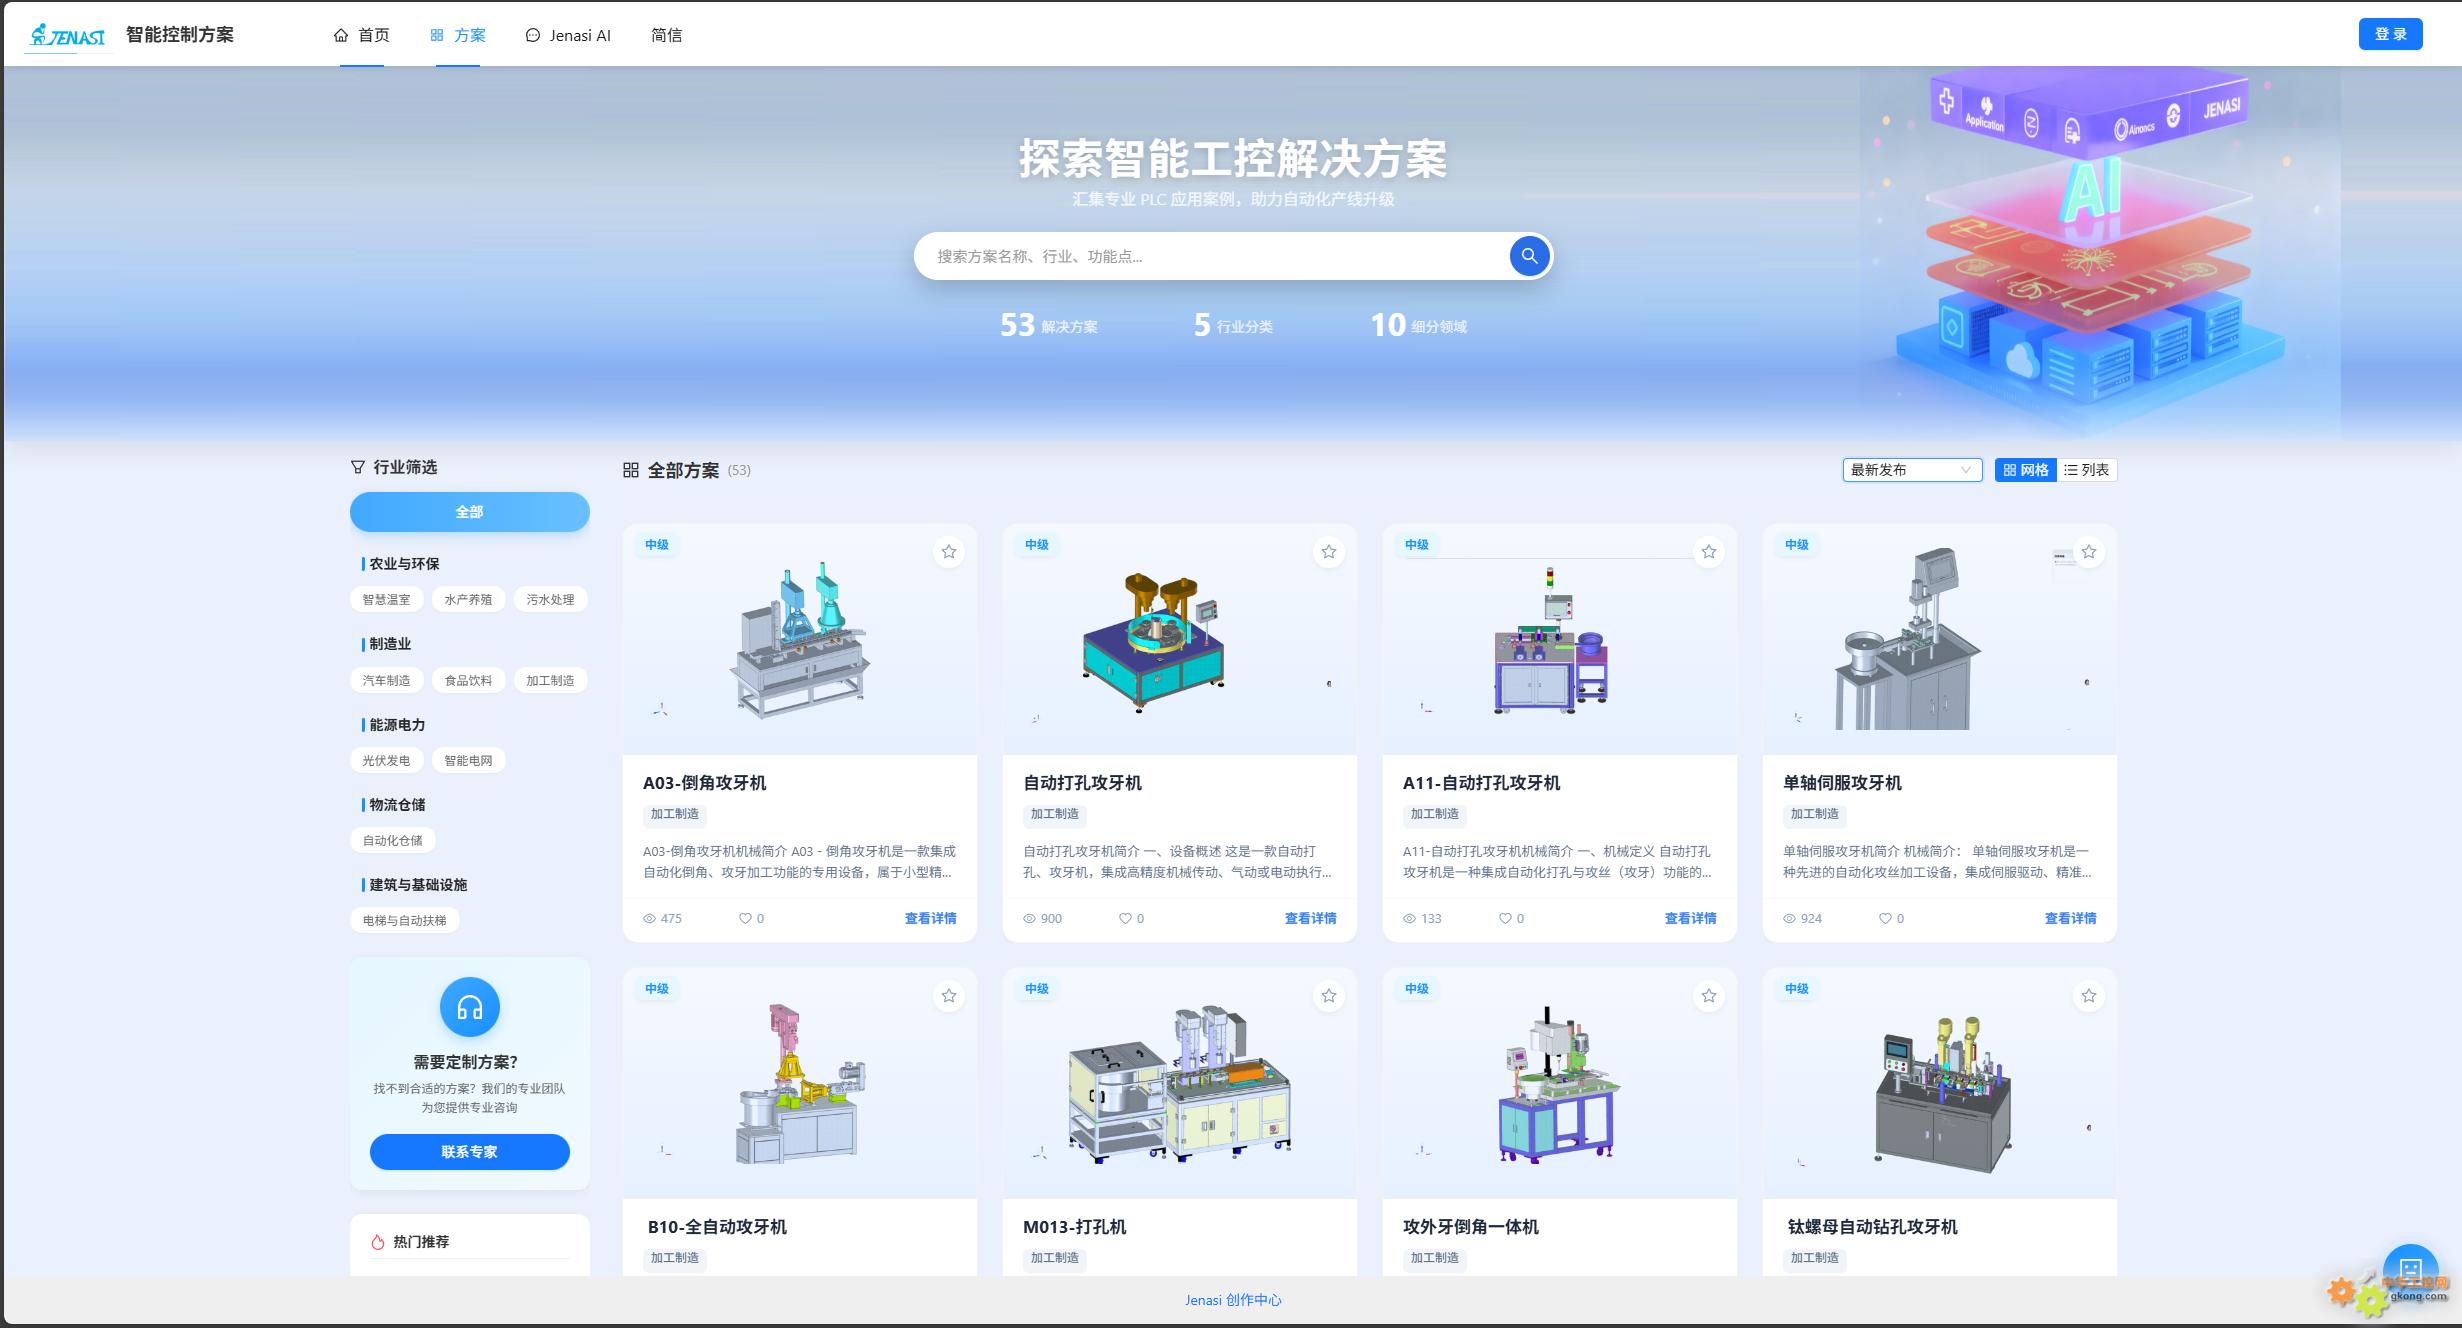Open the 最新发布 sort dropdown

[1911, 470]
